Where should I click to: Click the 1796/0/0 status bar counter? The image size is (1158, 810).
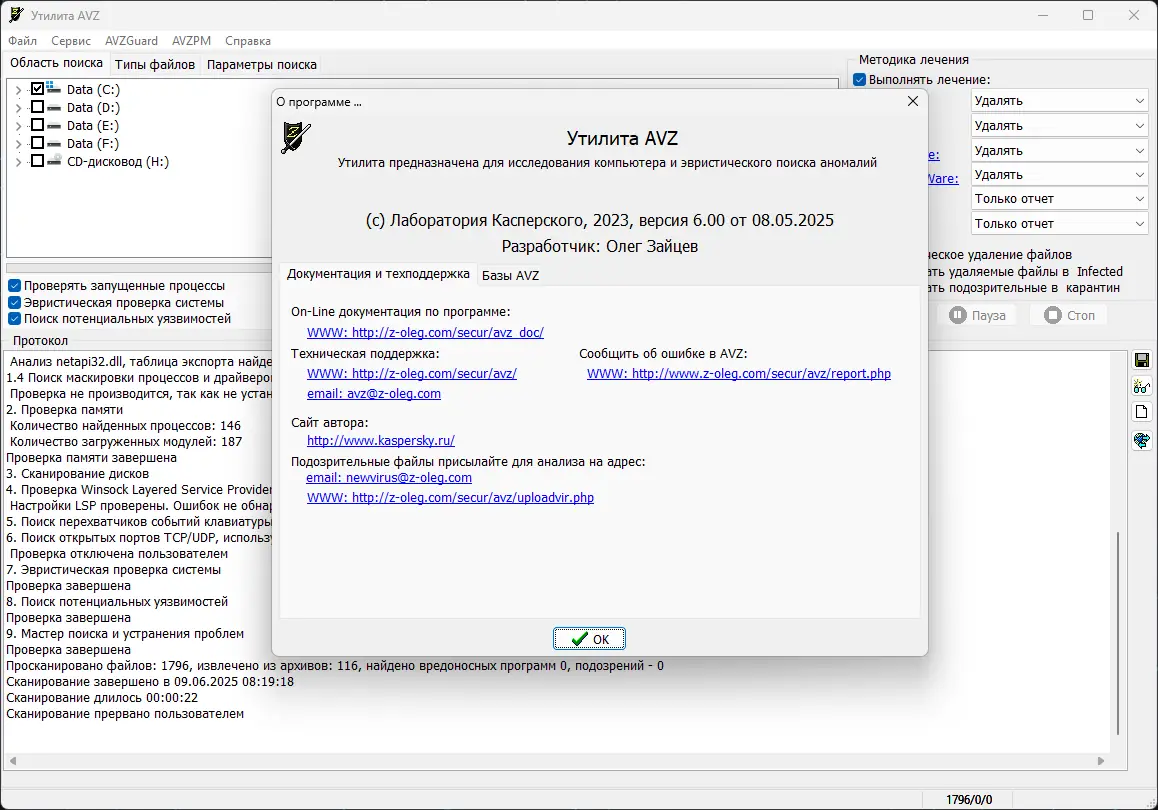coord(969,800)
